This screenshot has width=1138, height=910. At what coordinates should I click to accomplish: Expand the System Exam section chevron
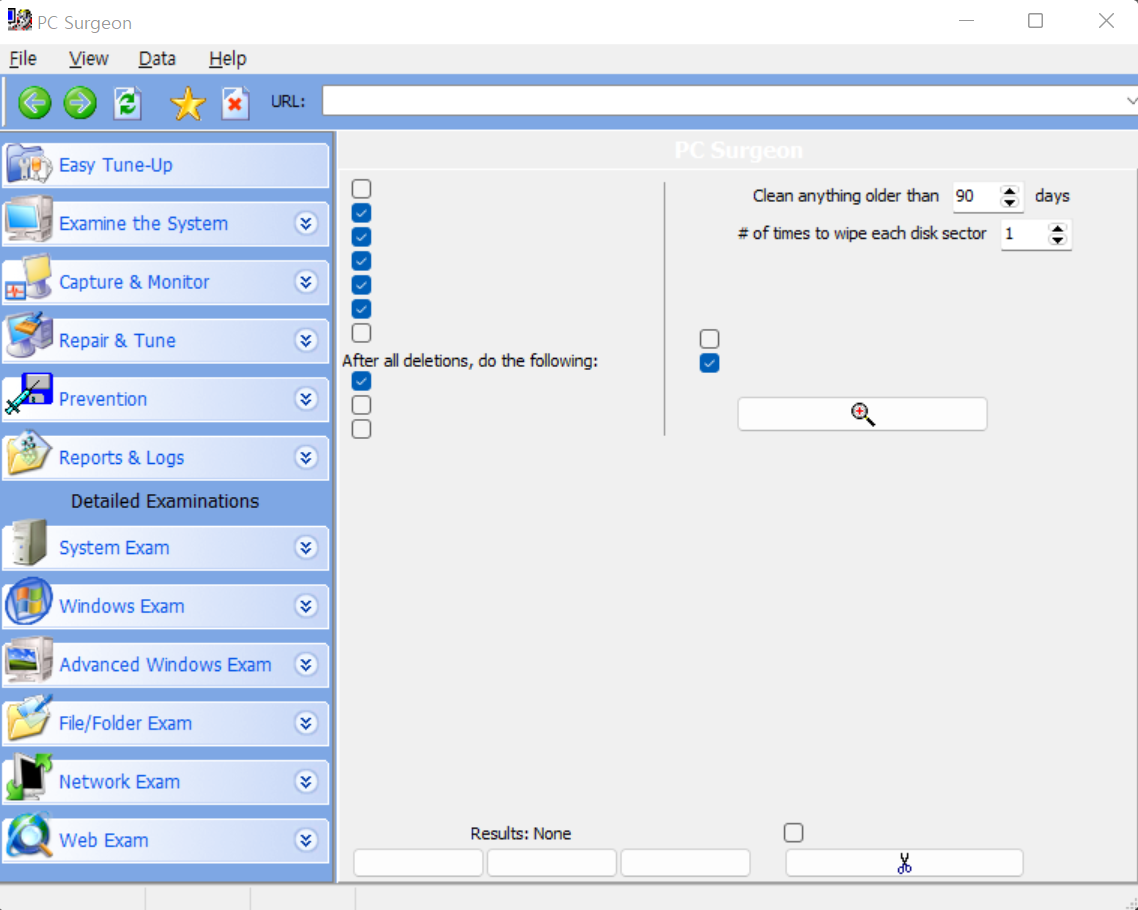point(306,547)
